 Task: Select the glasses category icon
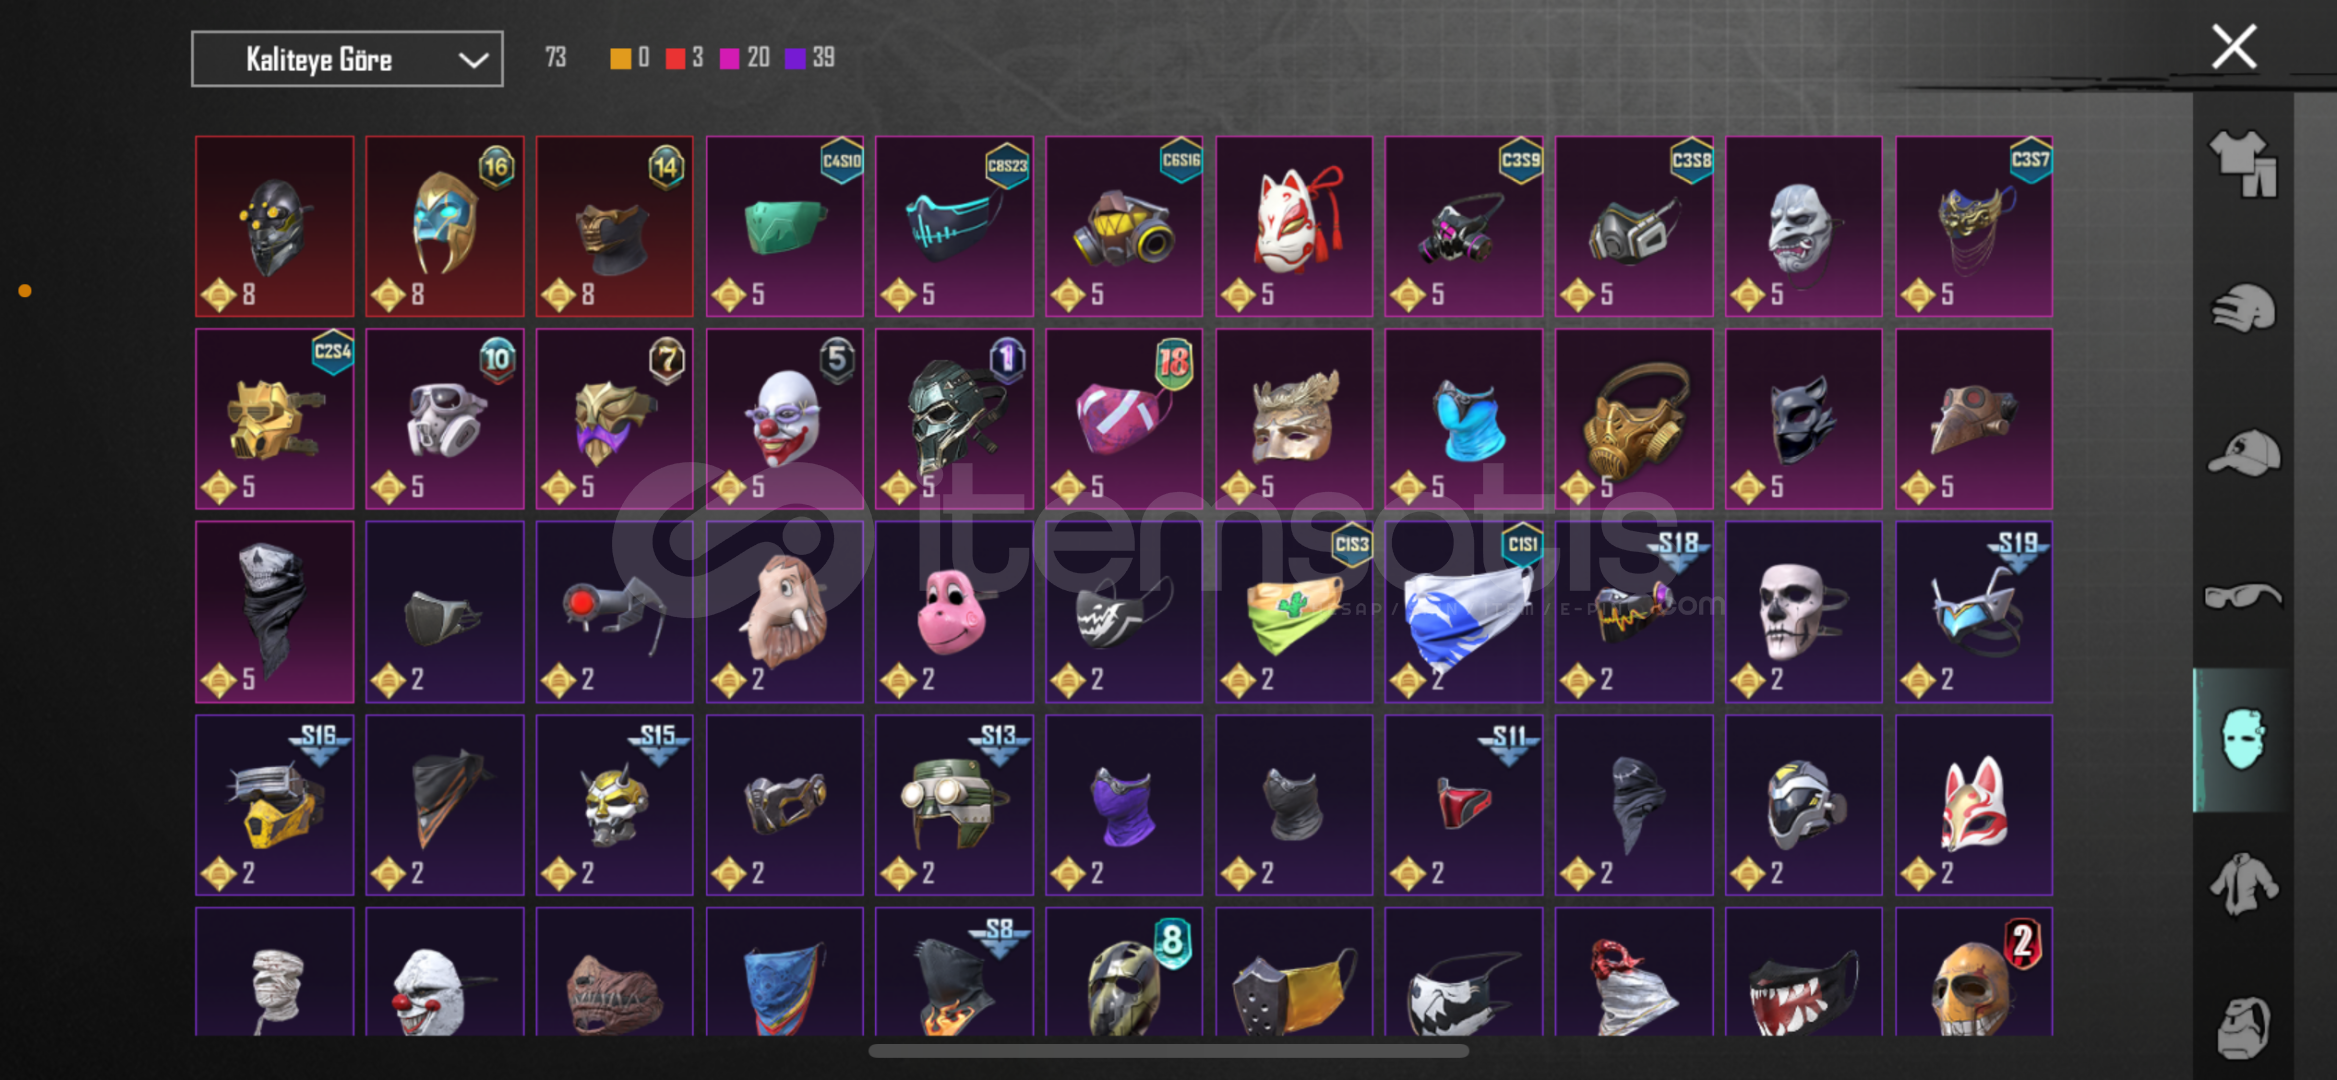[2243, 597]
